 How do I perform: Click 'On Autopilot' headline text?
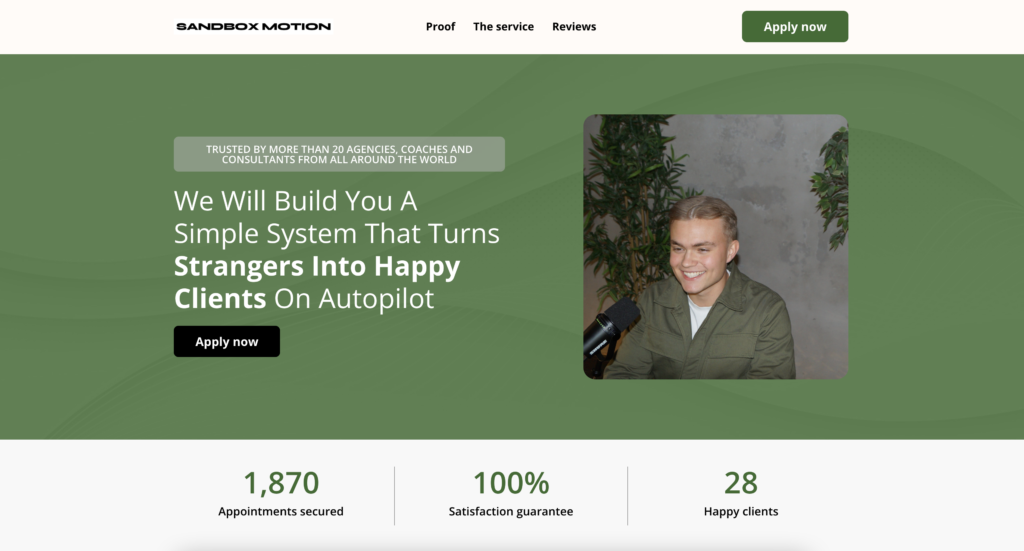[x=353, y=298]
